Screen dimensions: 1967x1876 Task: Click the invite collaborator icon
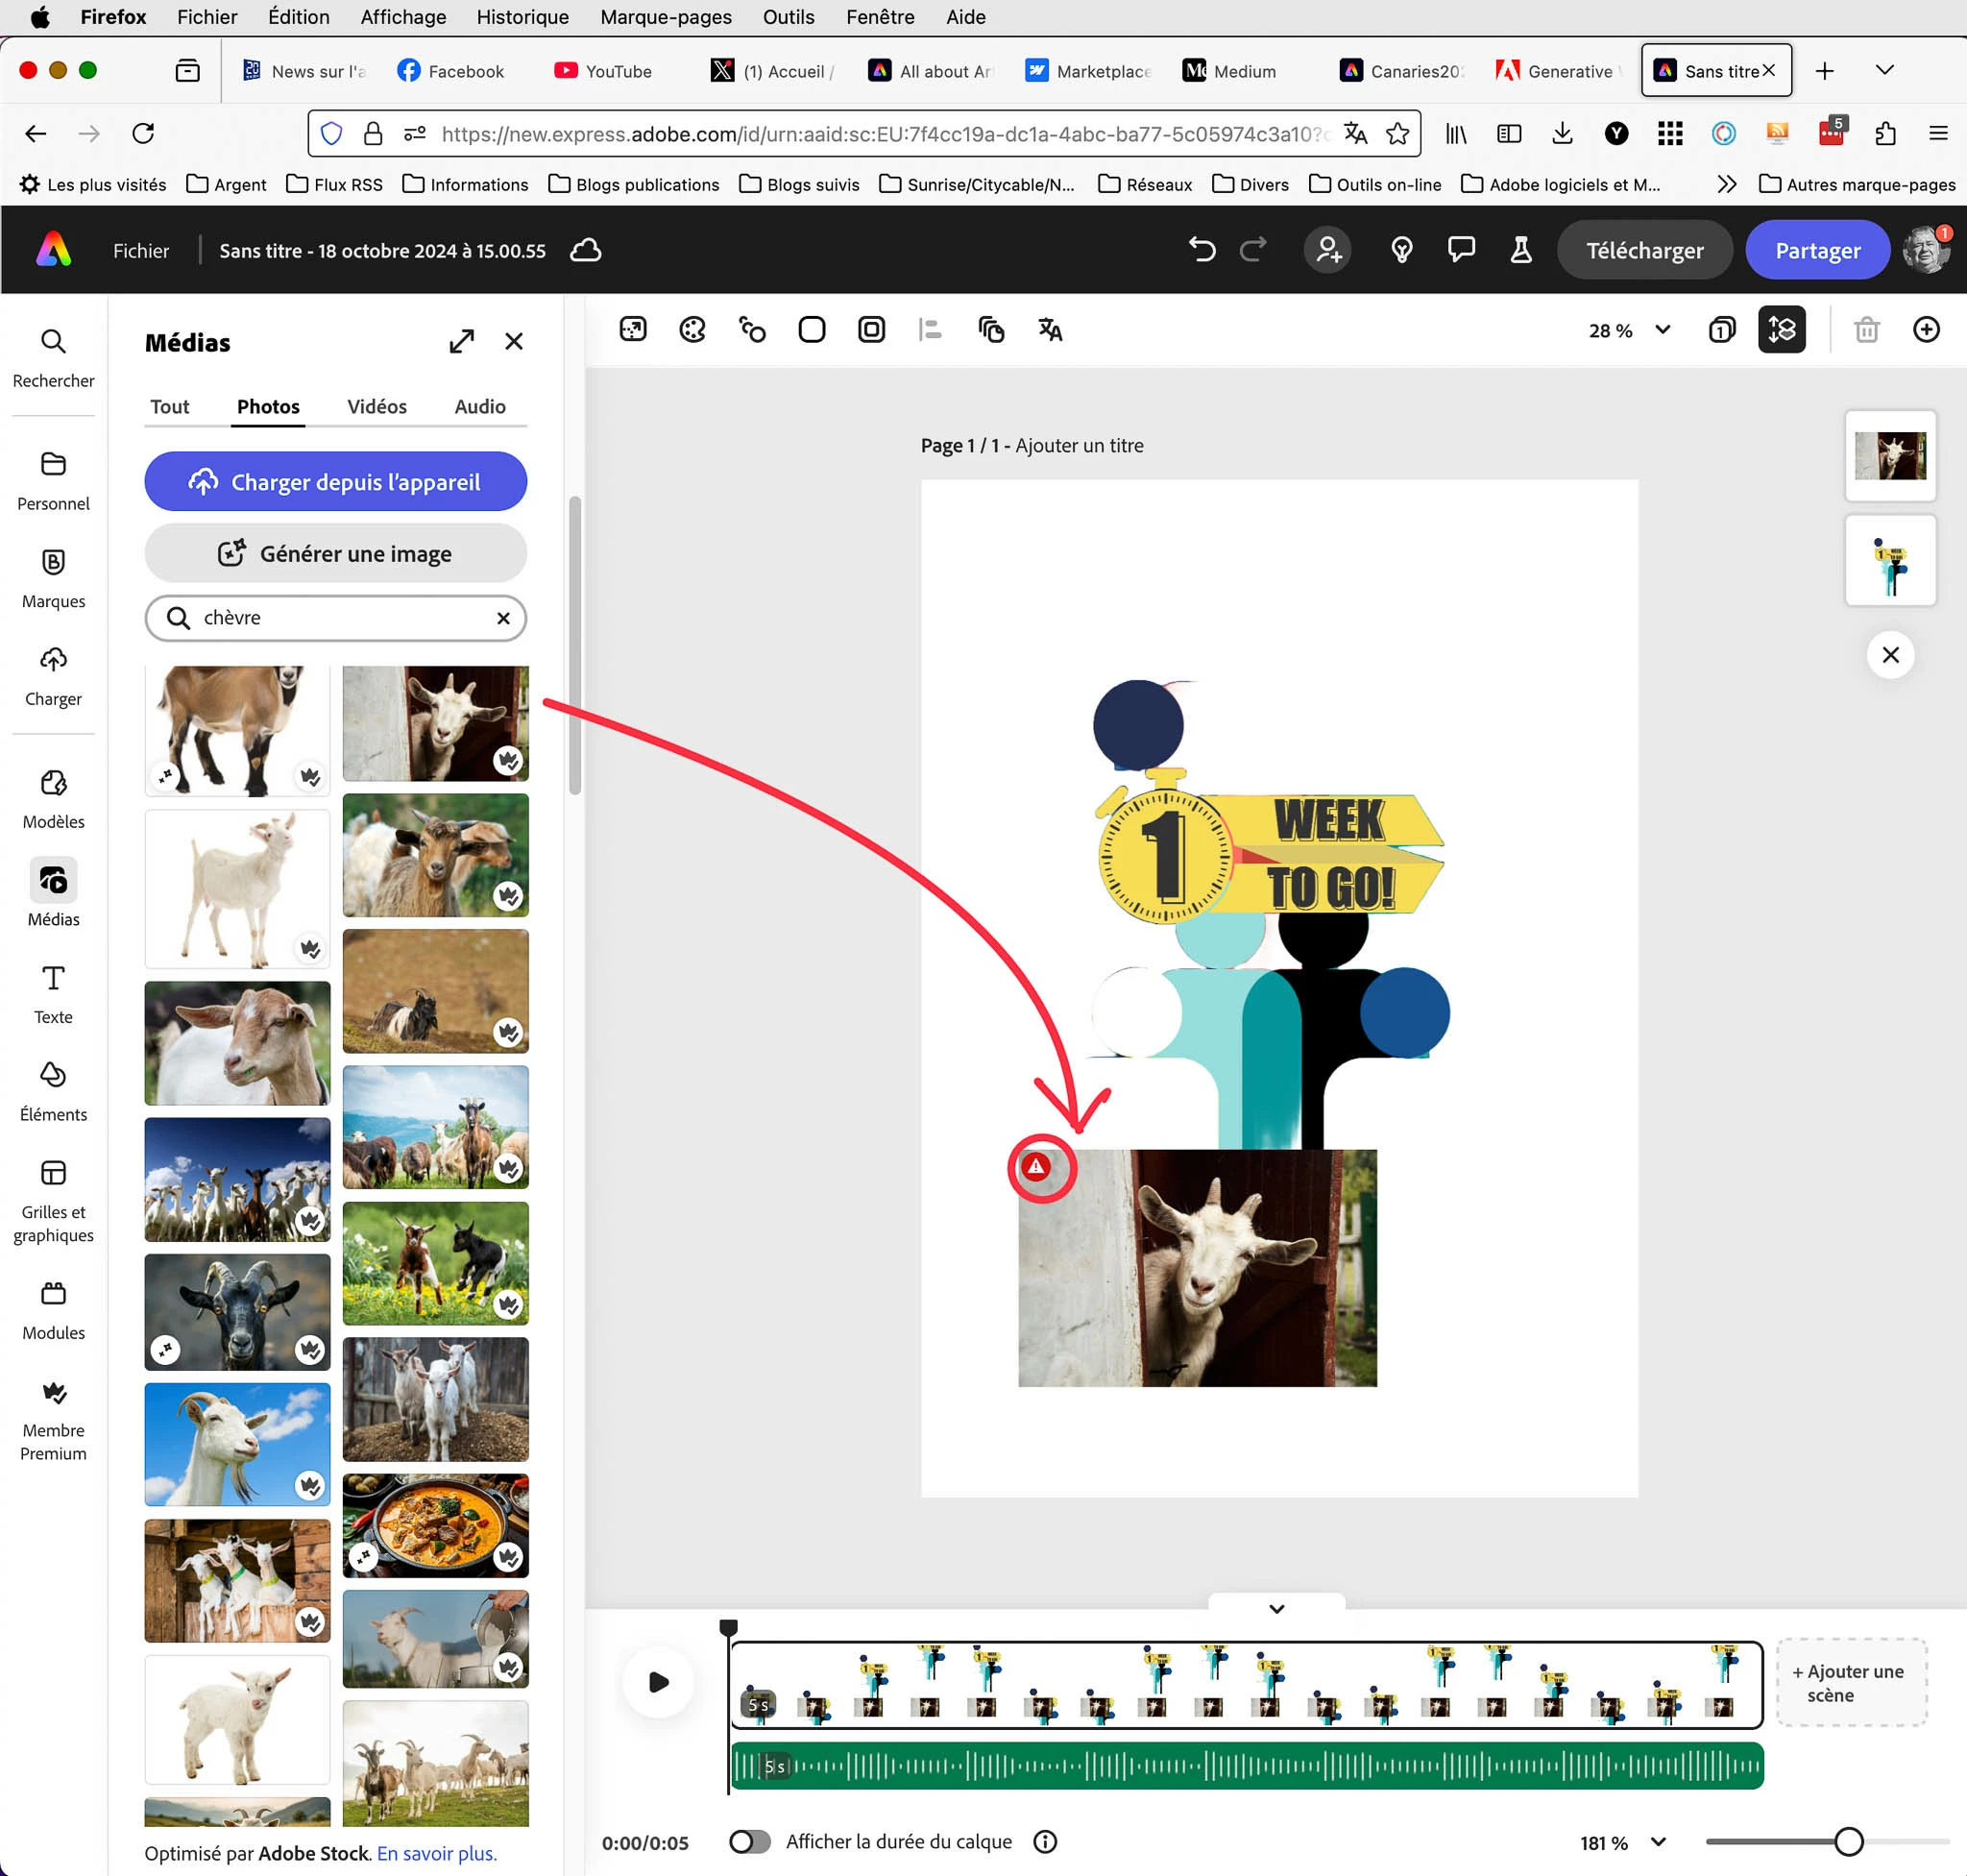(x=1328, y=250)
